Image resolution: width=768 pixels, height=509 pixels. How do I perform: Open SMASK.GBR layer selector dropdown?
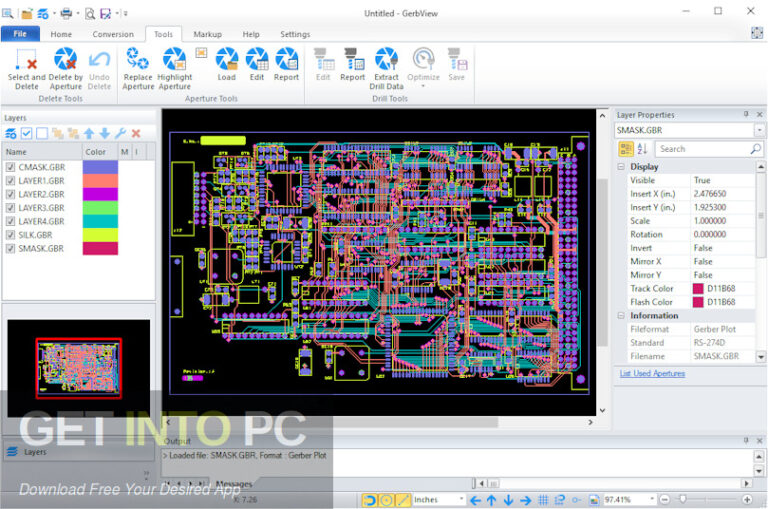[x=759, y=130]
